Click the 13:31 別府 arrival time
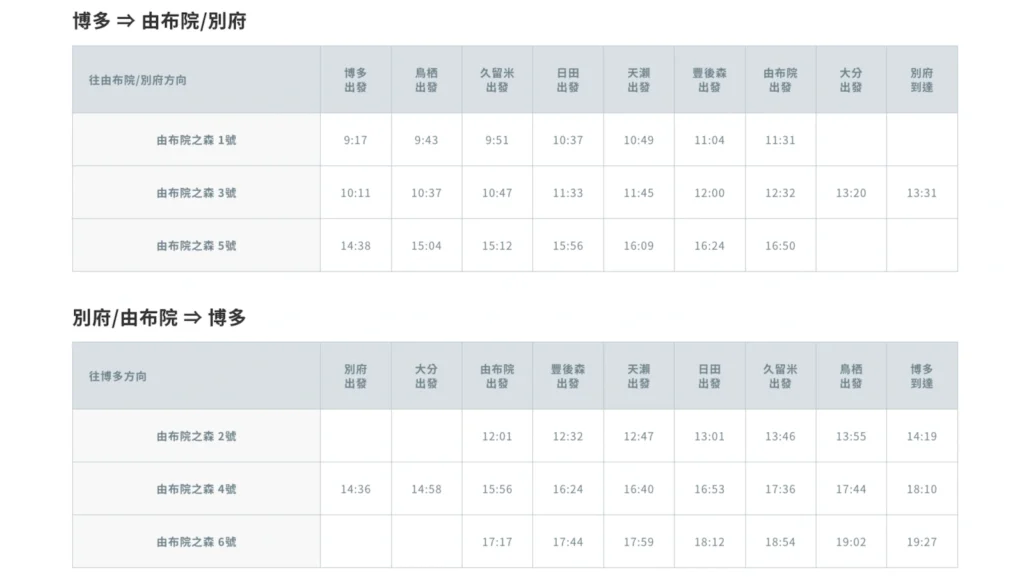 coord(921,193)
